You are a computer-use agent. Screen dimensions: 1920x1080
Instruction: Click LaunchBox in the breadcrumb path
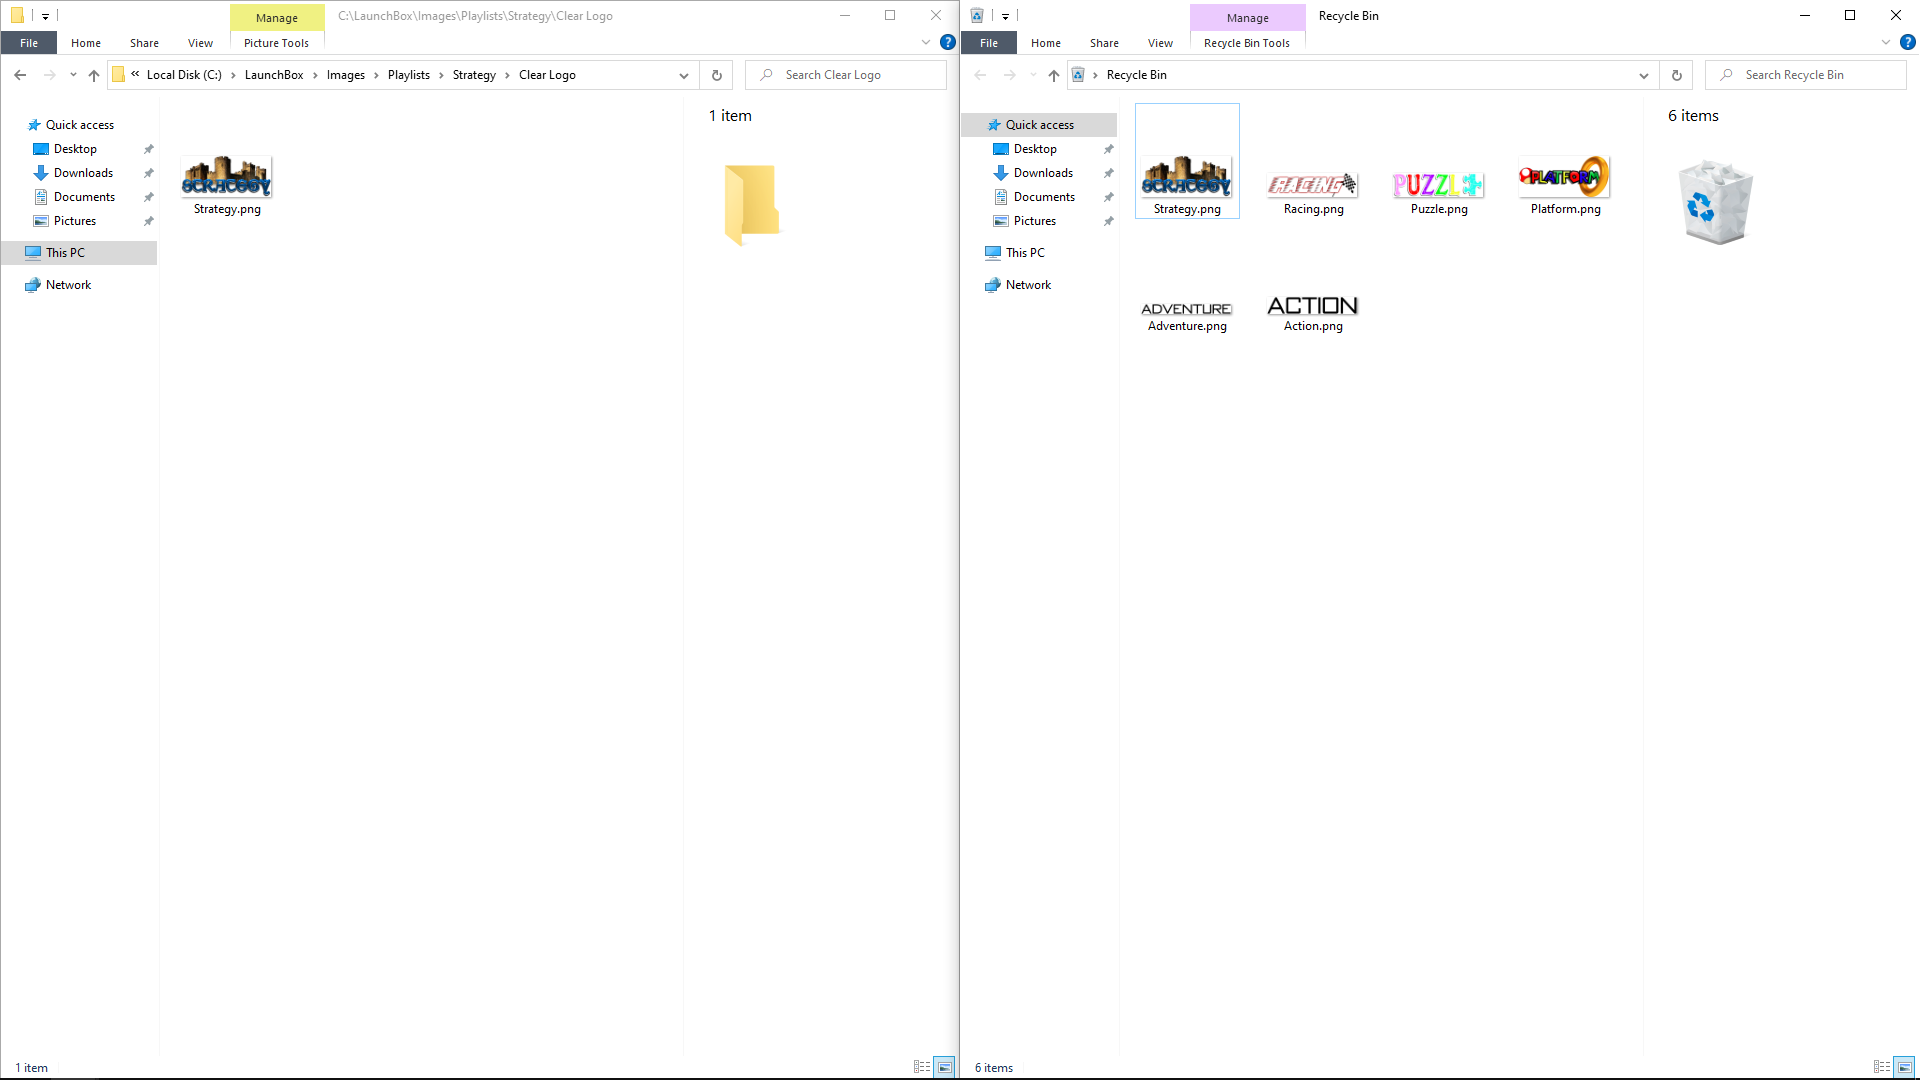click(274, 75)
